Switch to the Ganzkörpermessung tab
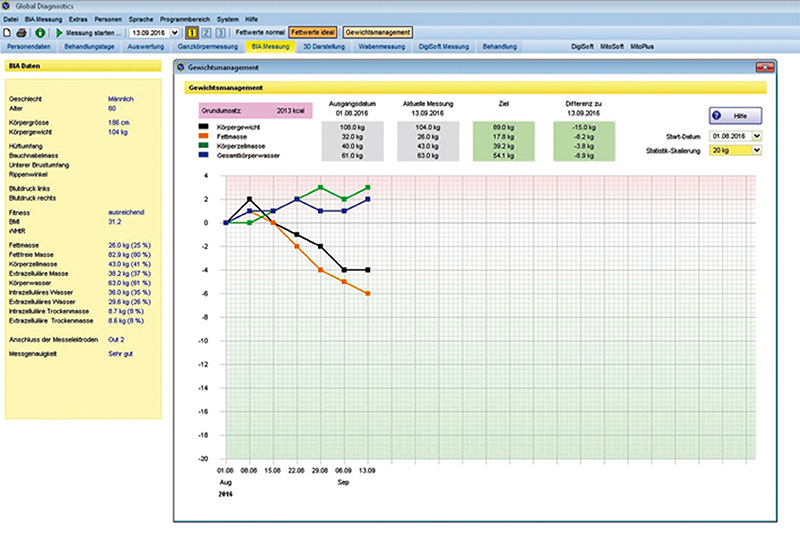 pos(208,46)
